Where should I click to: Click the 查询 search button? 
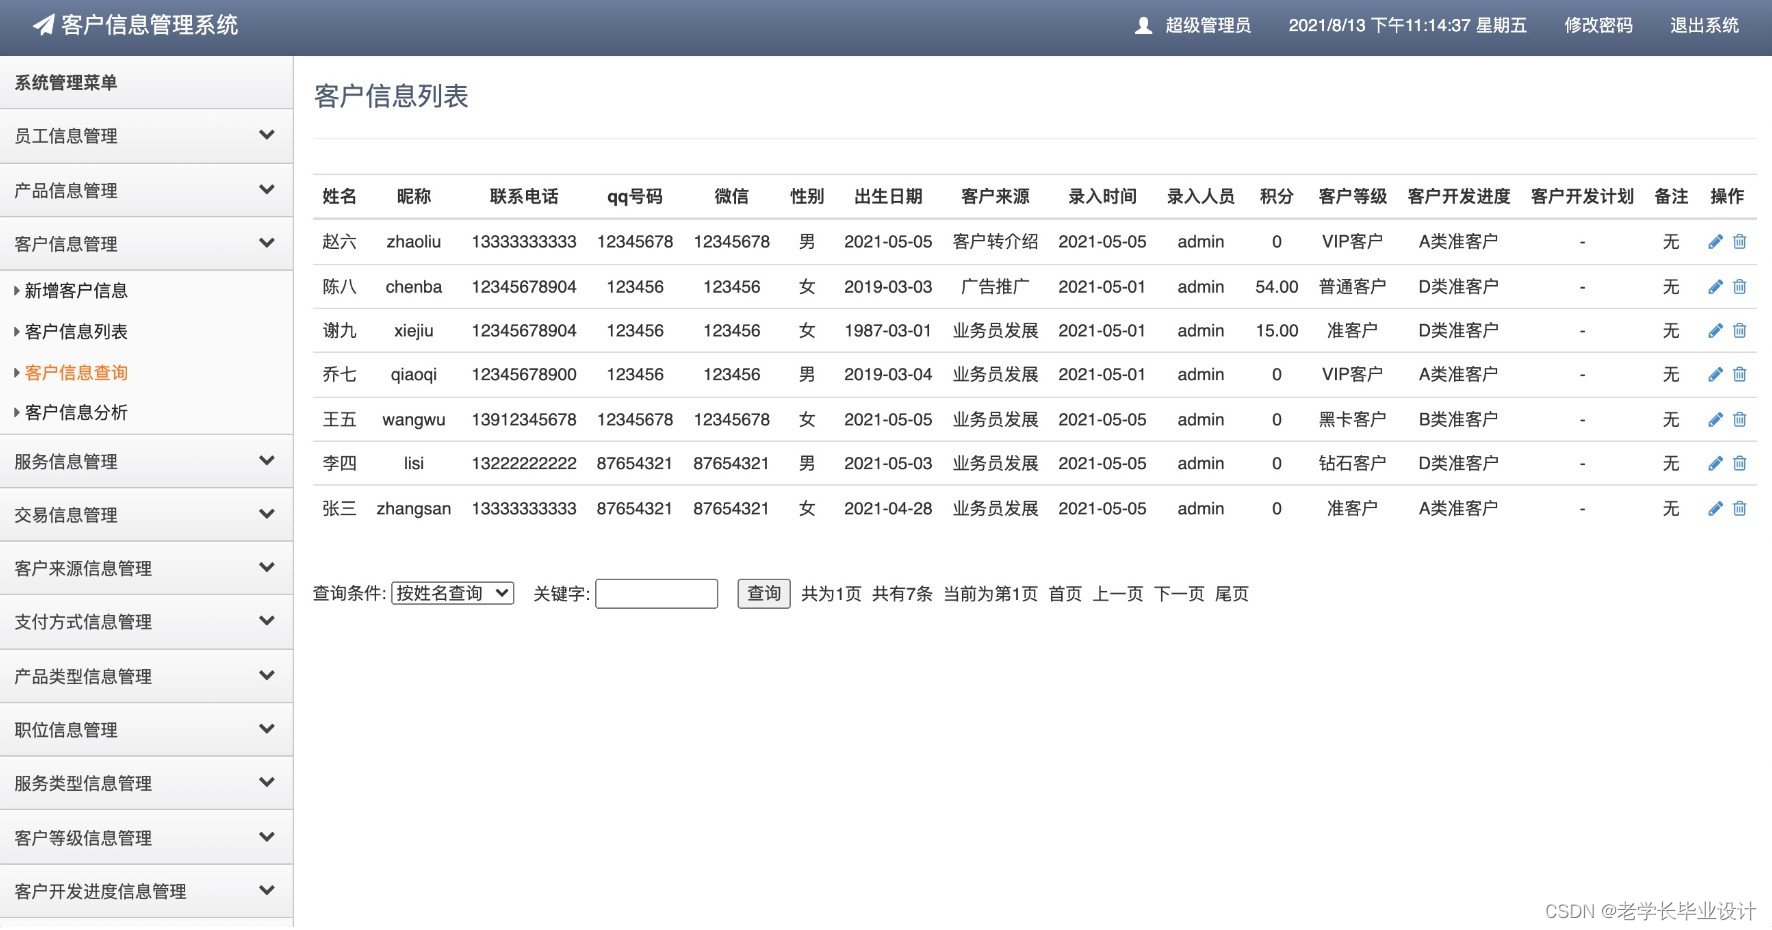(764, 594)
